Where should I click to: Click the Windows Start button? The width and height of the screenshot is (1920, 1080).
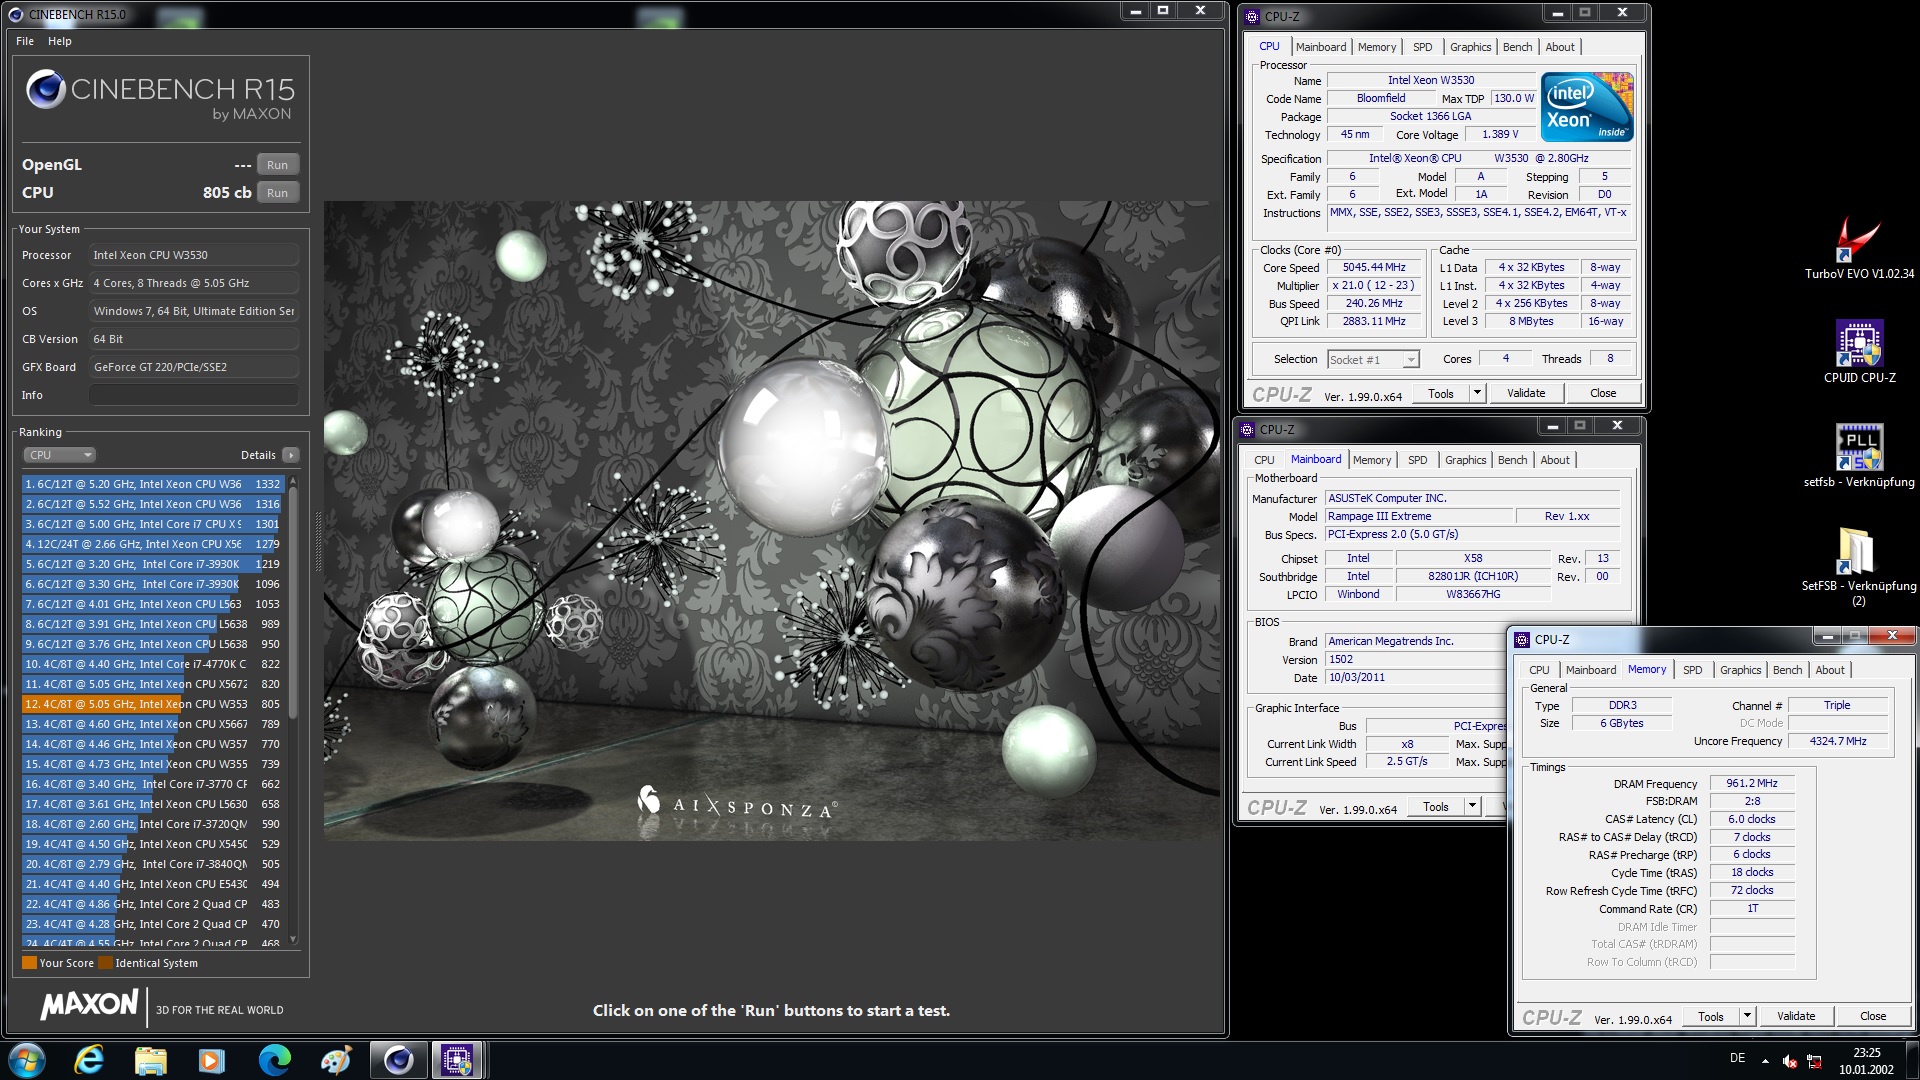(27, 1060)
